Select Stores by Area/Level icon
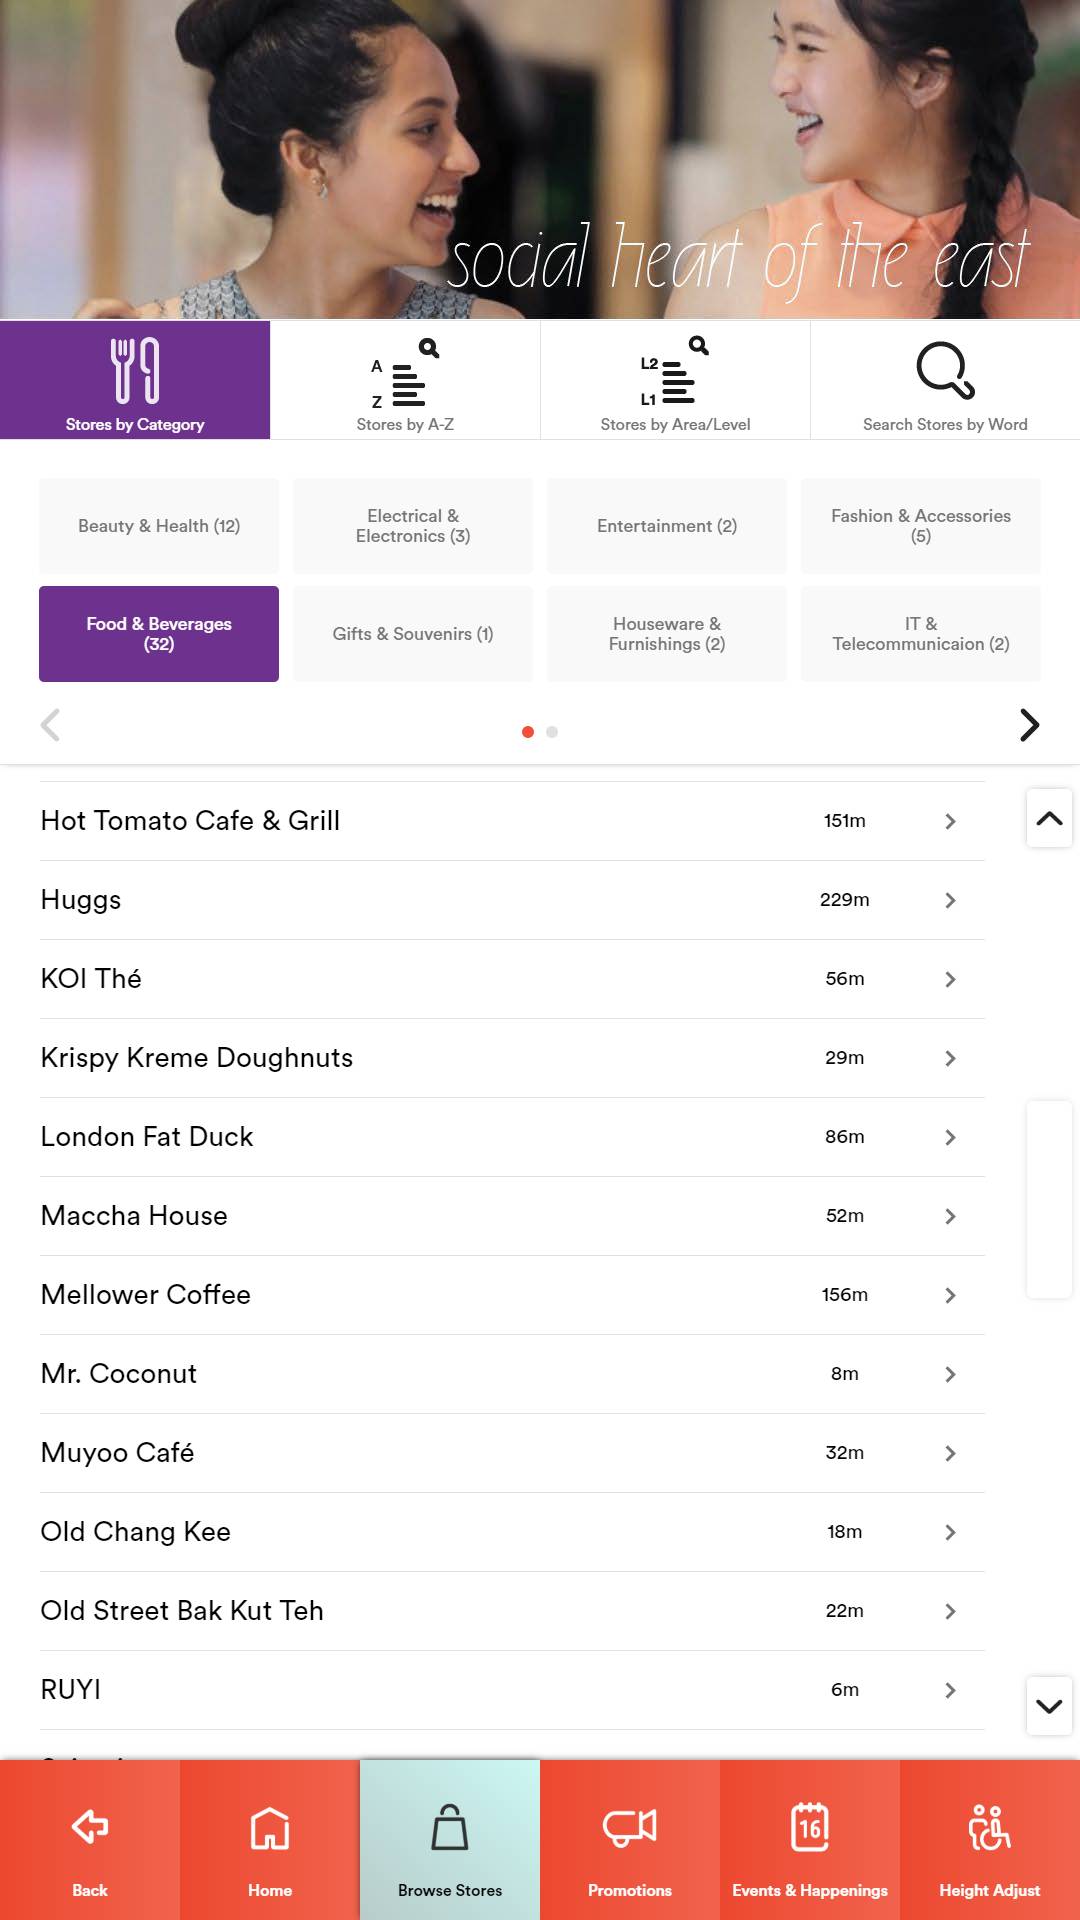This screenshot has height=1920, width=1080. [675, 372]
